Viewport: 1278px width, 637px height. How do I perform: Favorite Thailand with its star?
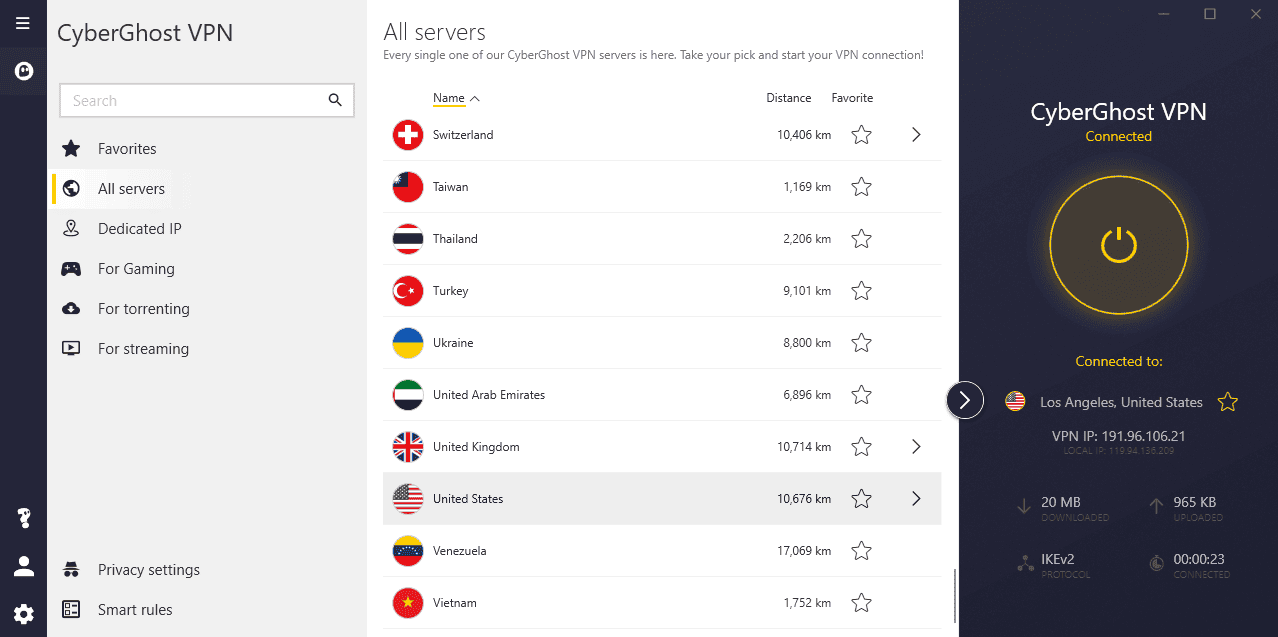tap(861, 239)
